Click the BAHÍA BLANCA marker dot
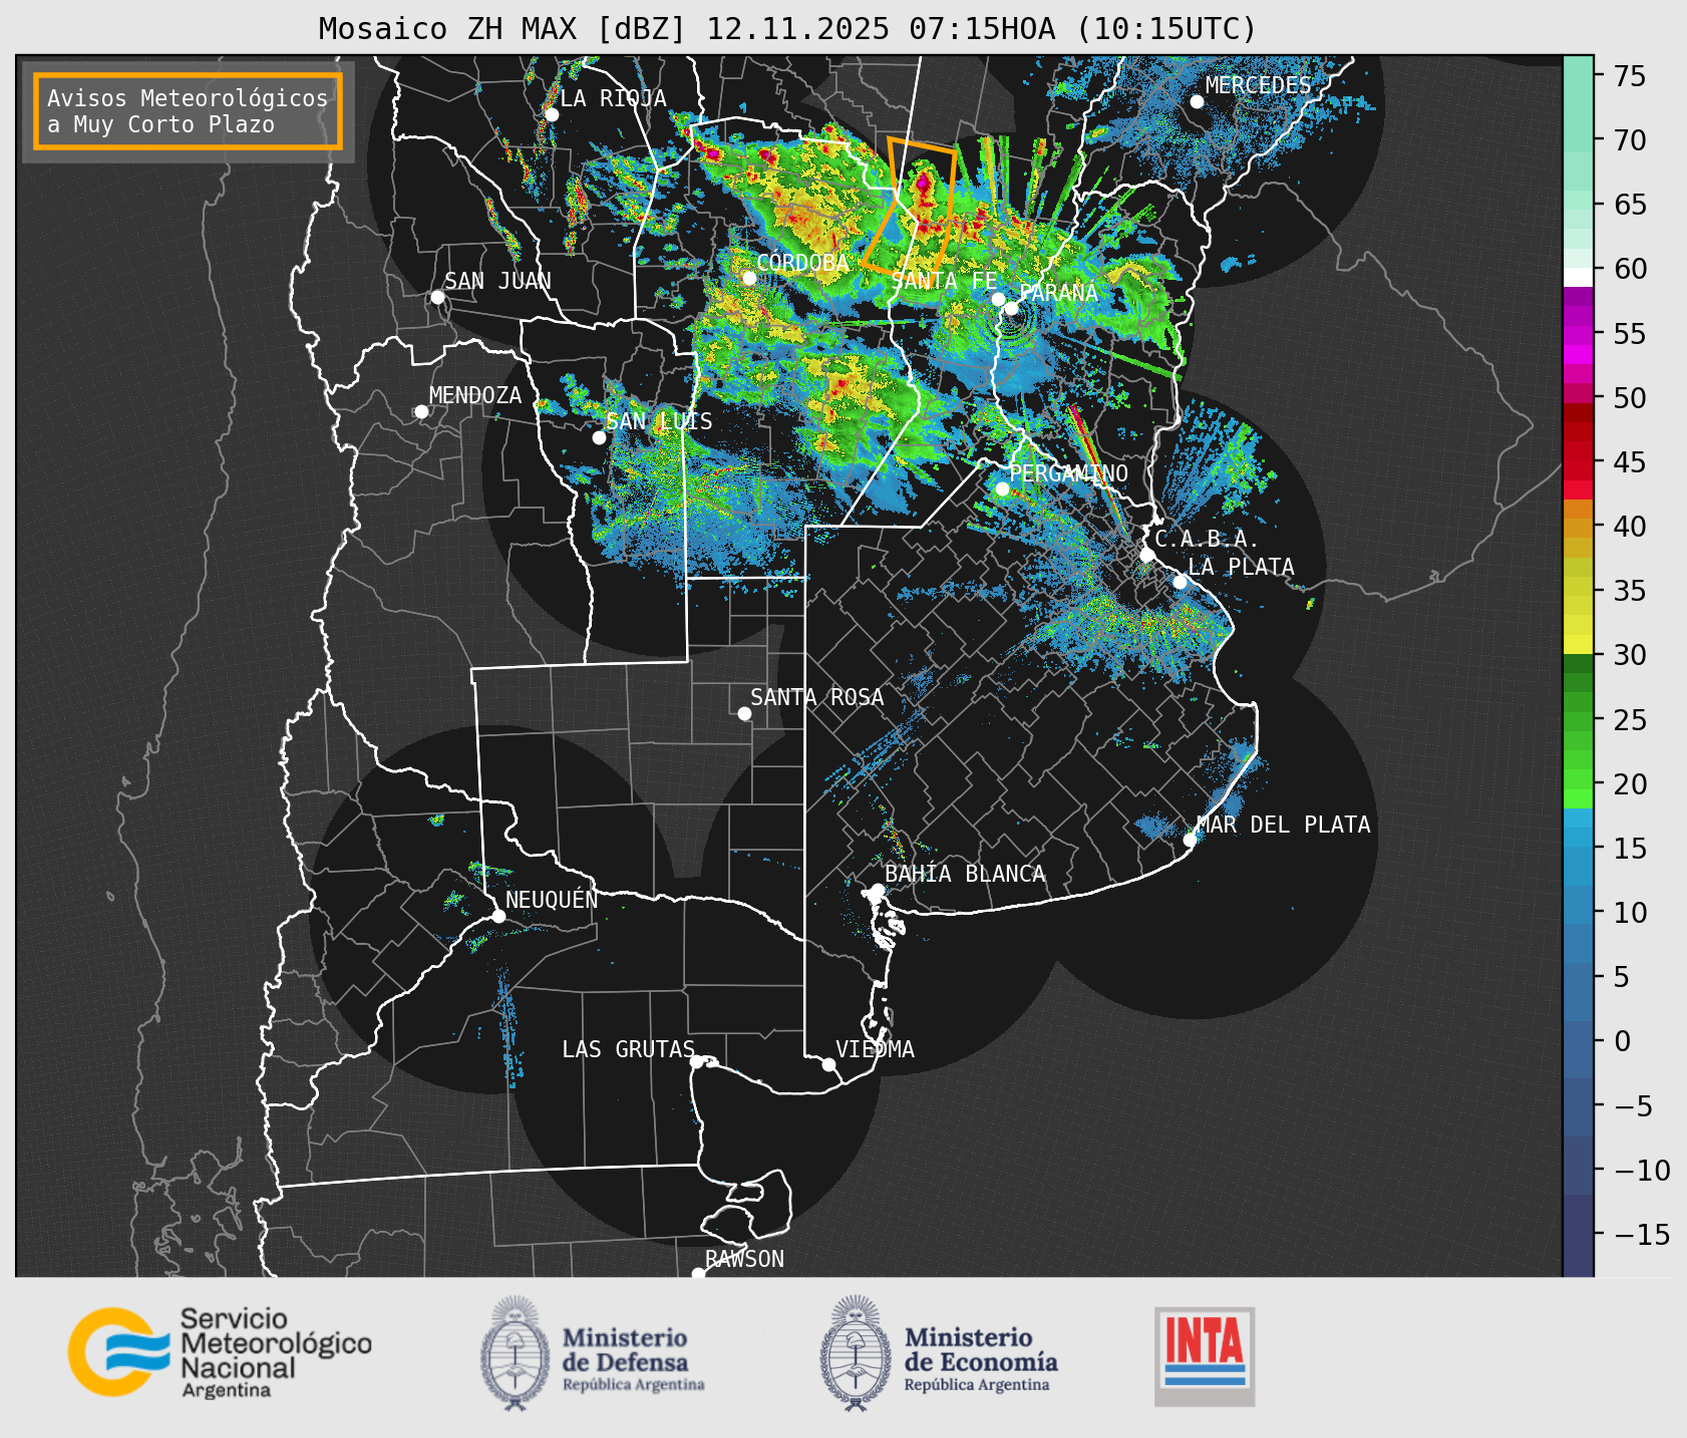The image size is (1687, 1438). point(877,890)
